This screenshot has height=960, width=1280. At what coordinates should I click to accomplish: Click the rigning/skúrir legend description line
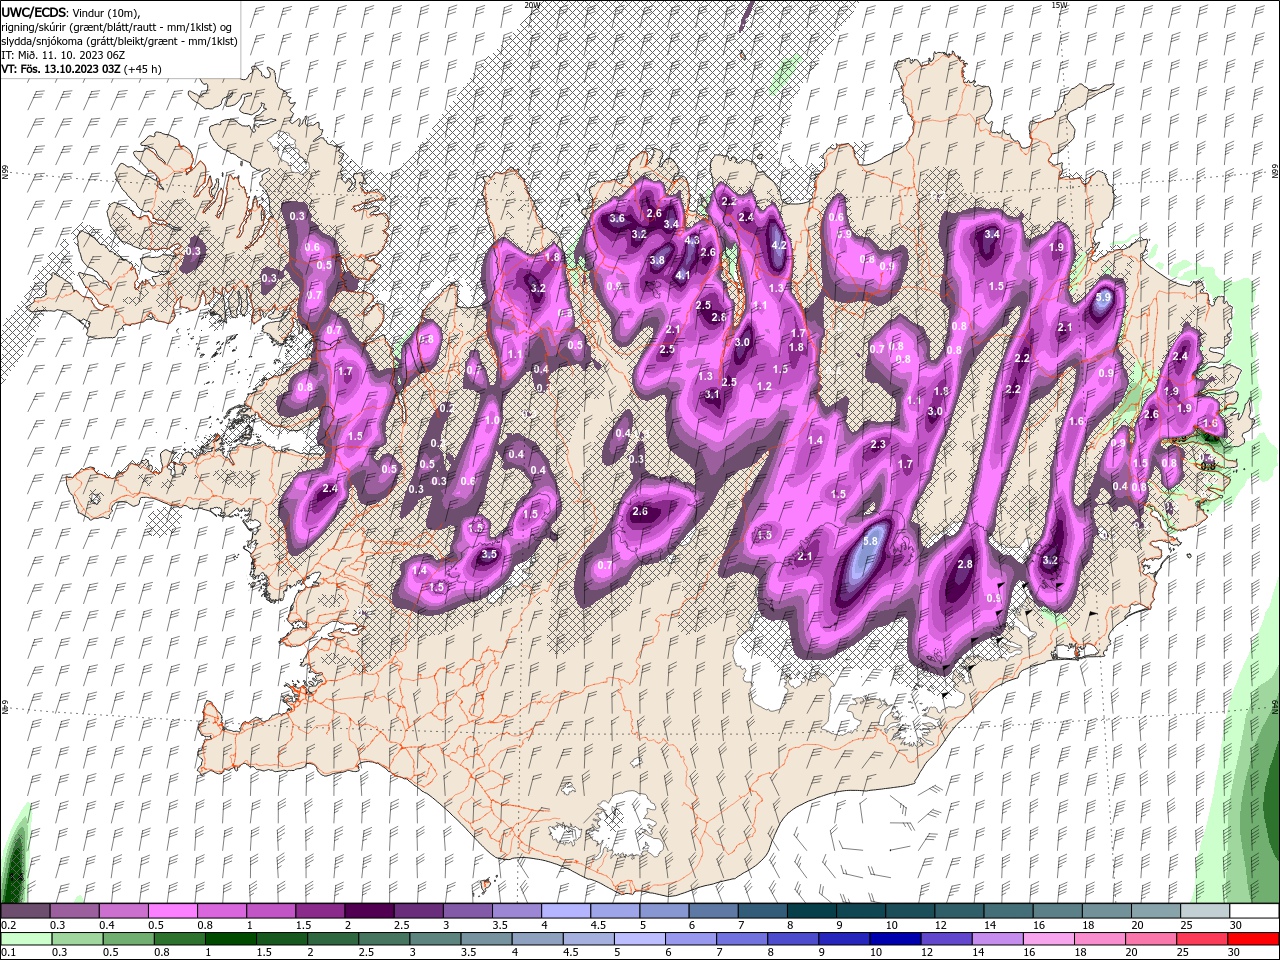tap(117, 27)
